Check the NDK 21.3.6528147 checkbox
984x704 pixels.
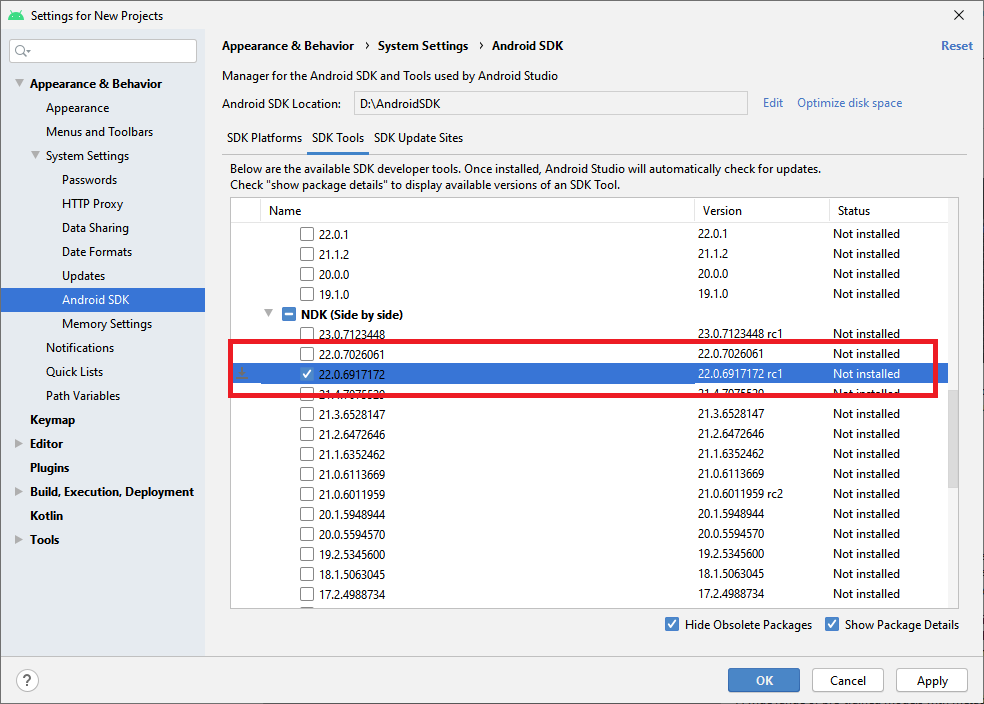[307, 414]
